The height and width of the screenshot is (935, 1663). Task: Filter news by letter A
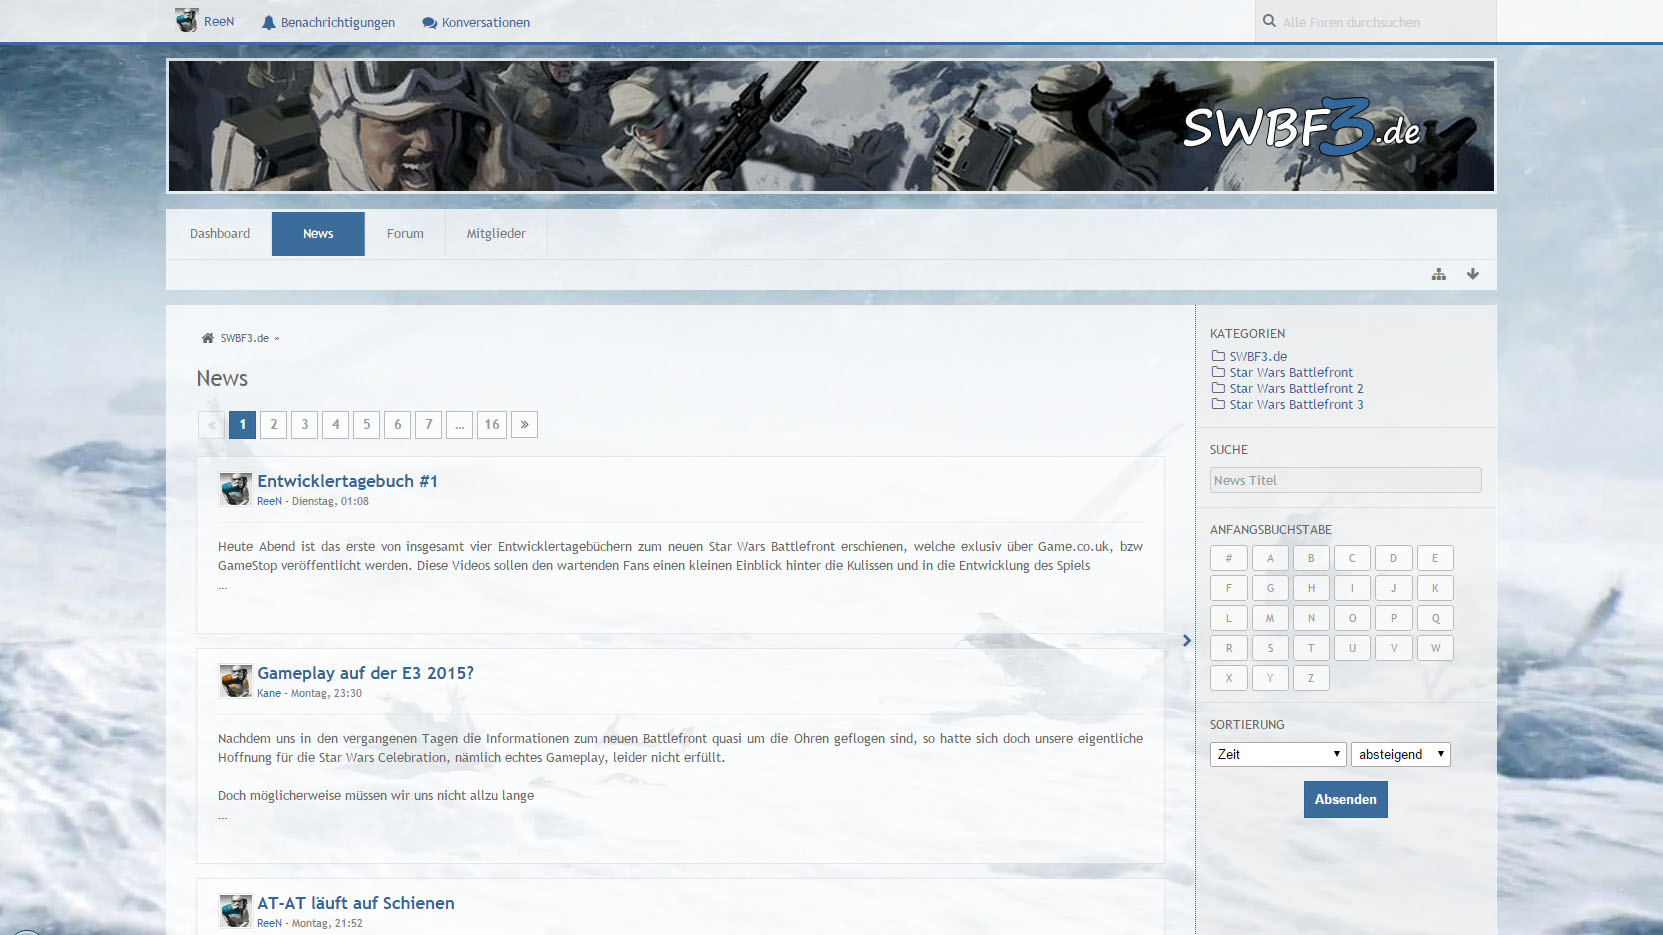coord(1270,558)
